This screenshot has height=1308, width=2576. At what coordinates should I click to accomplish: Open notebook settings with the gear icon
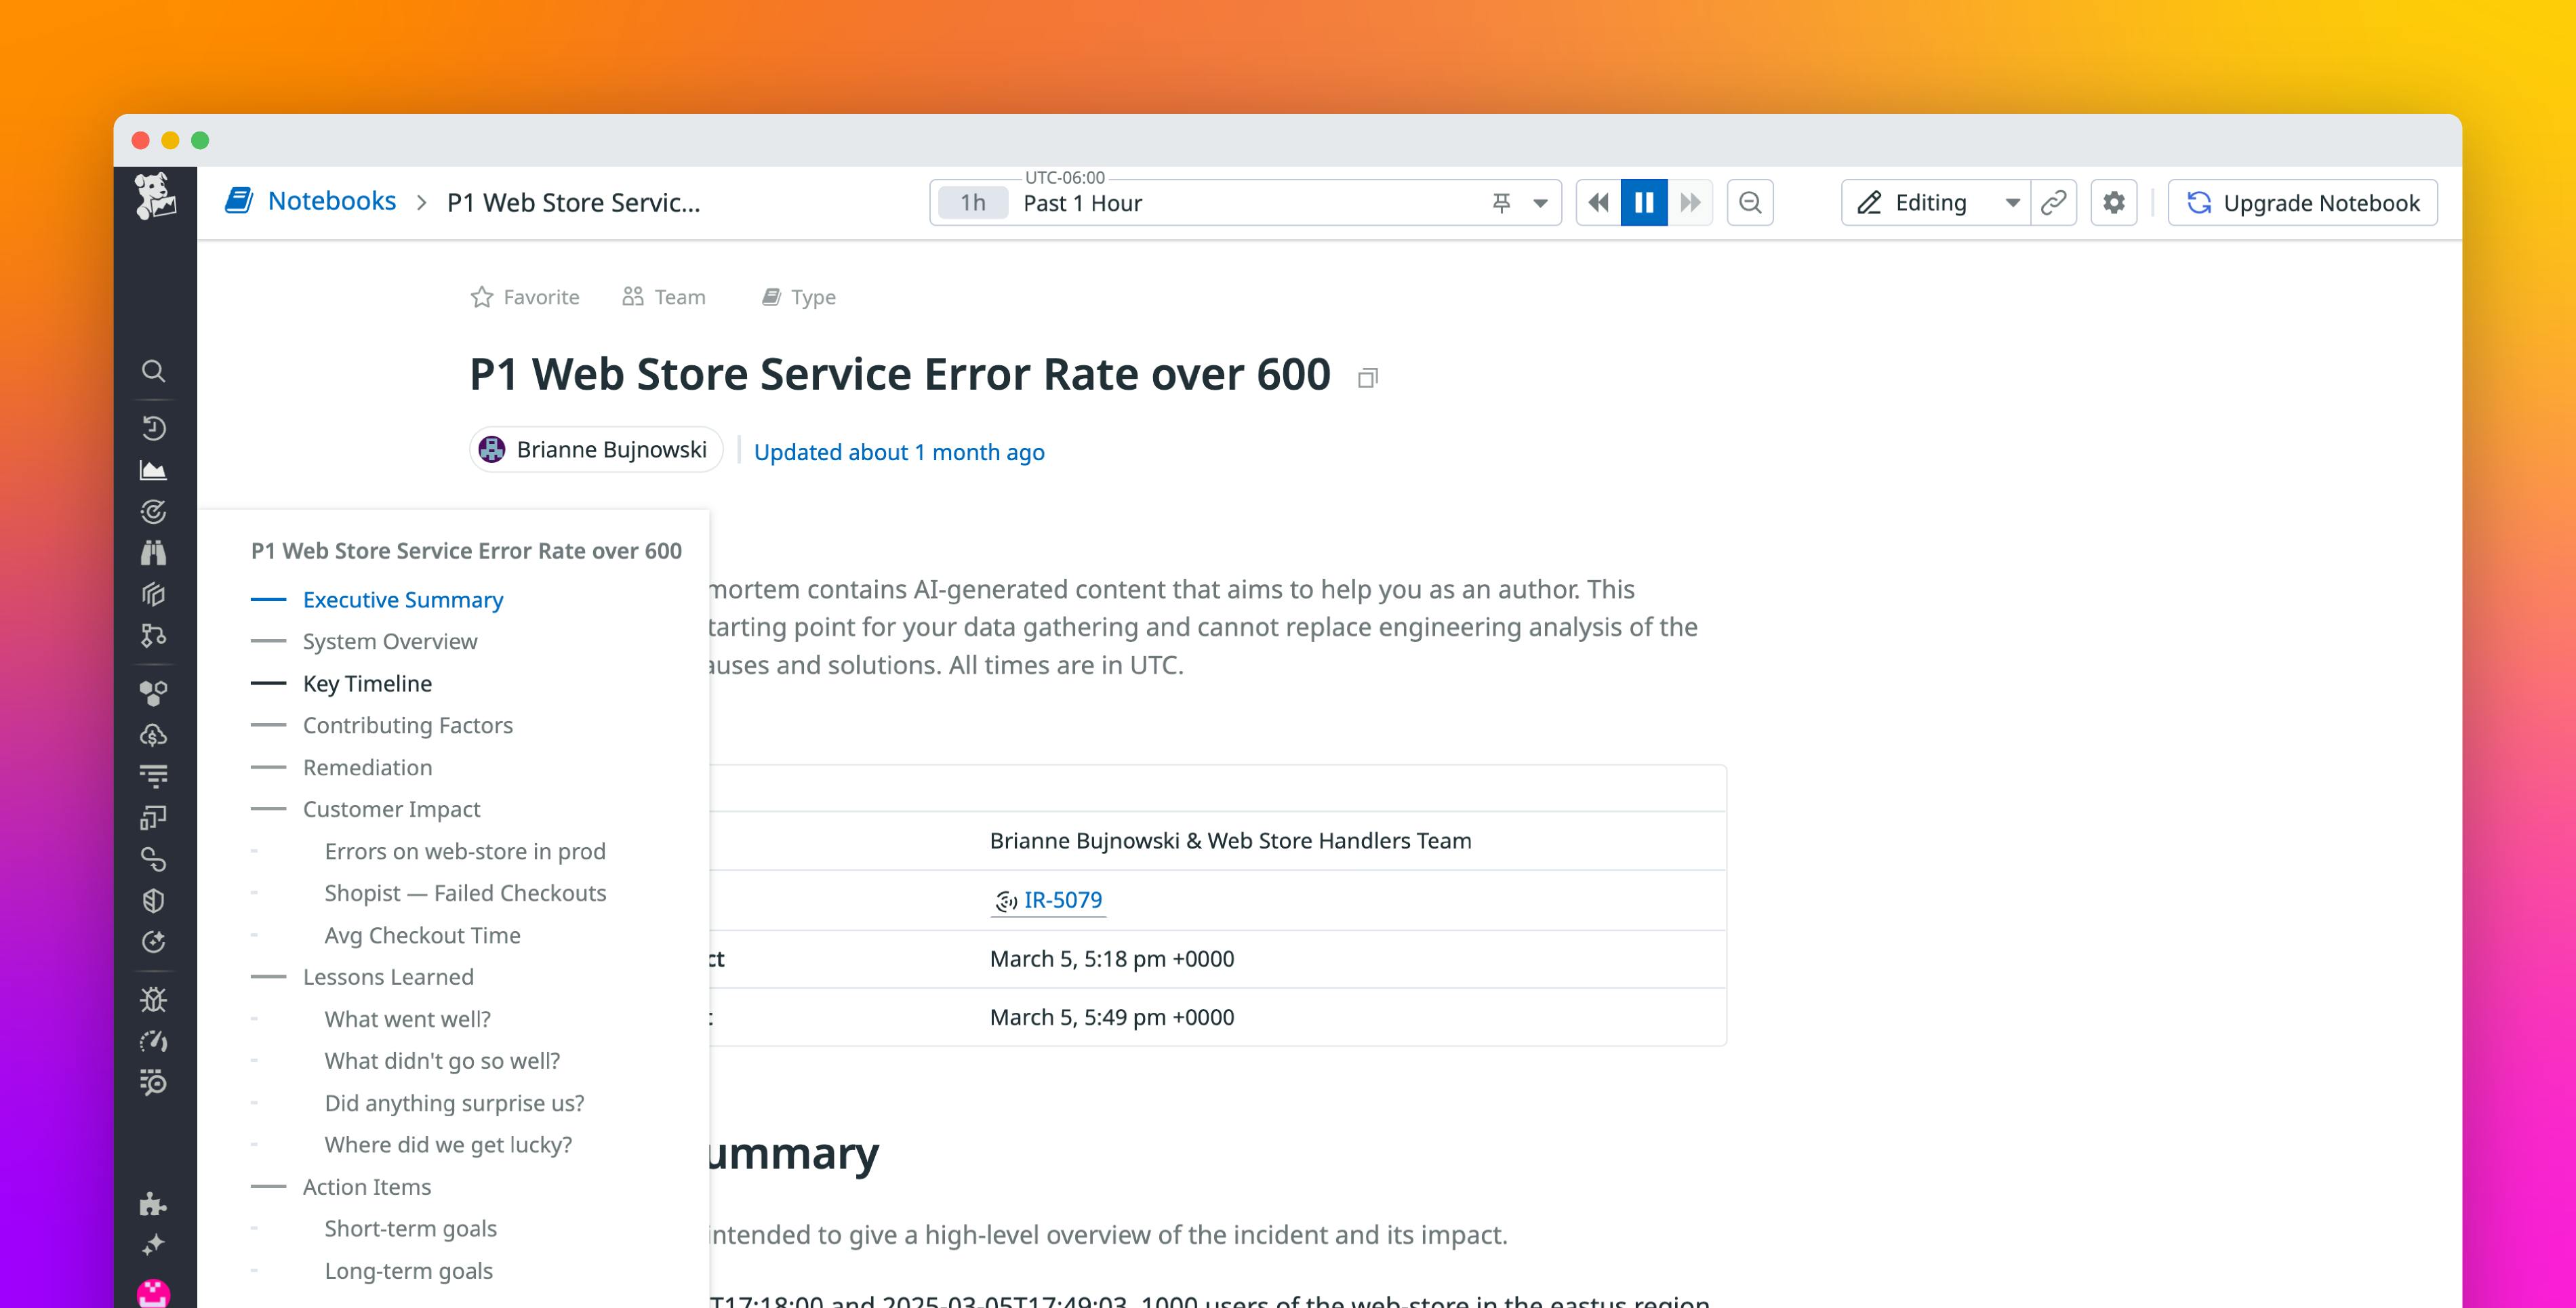click(x=2114, y=202)
